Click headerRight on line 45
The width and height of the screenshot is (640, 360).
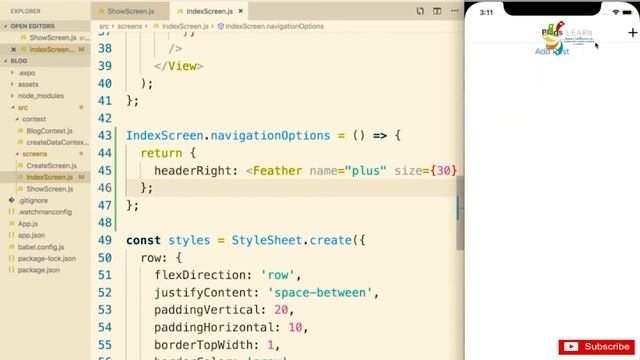tap(192, 171)
